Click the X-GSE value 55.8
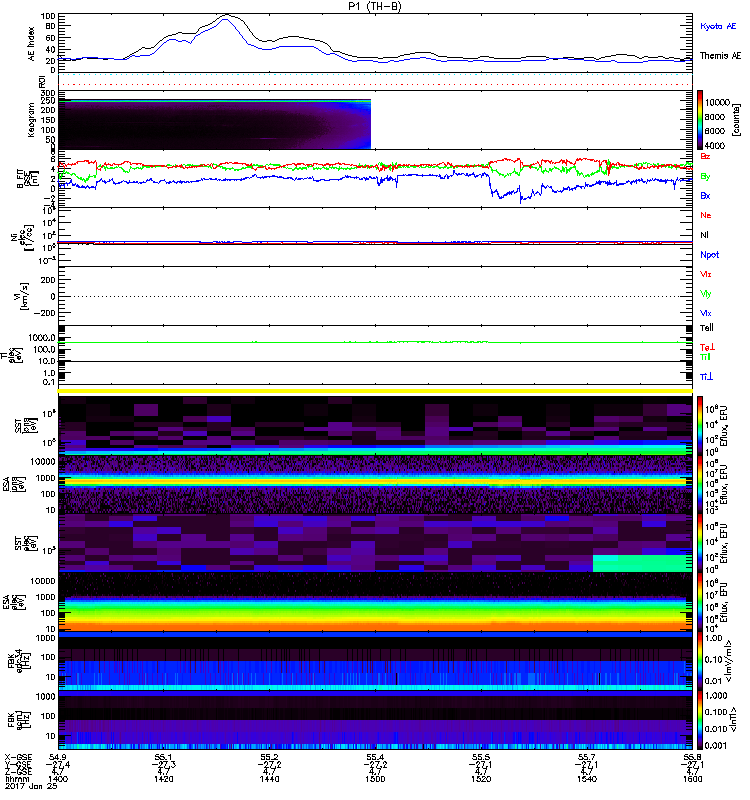 click(692, 757)
